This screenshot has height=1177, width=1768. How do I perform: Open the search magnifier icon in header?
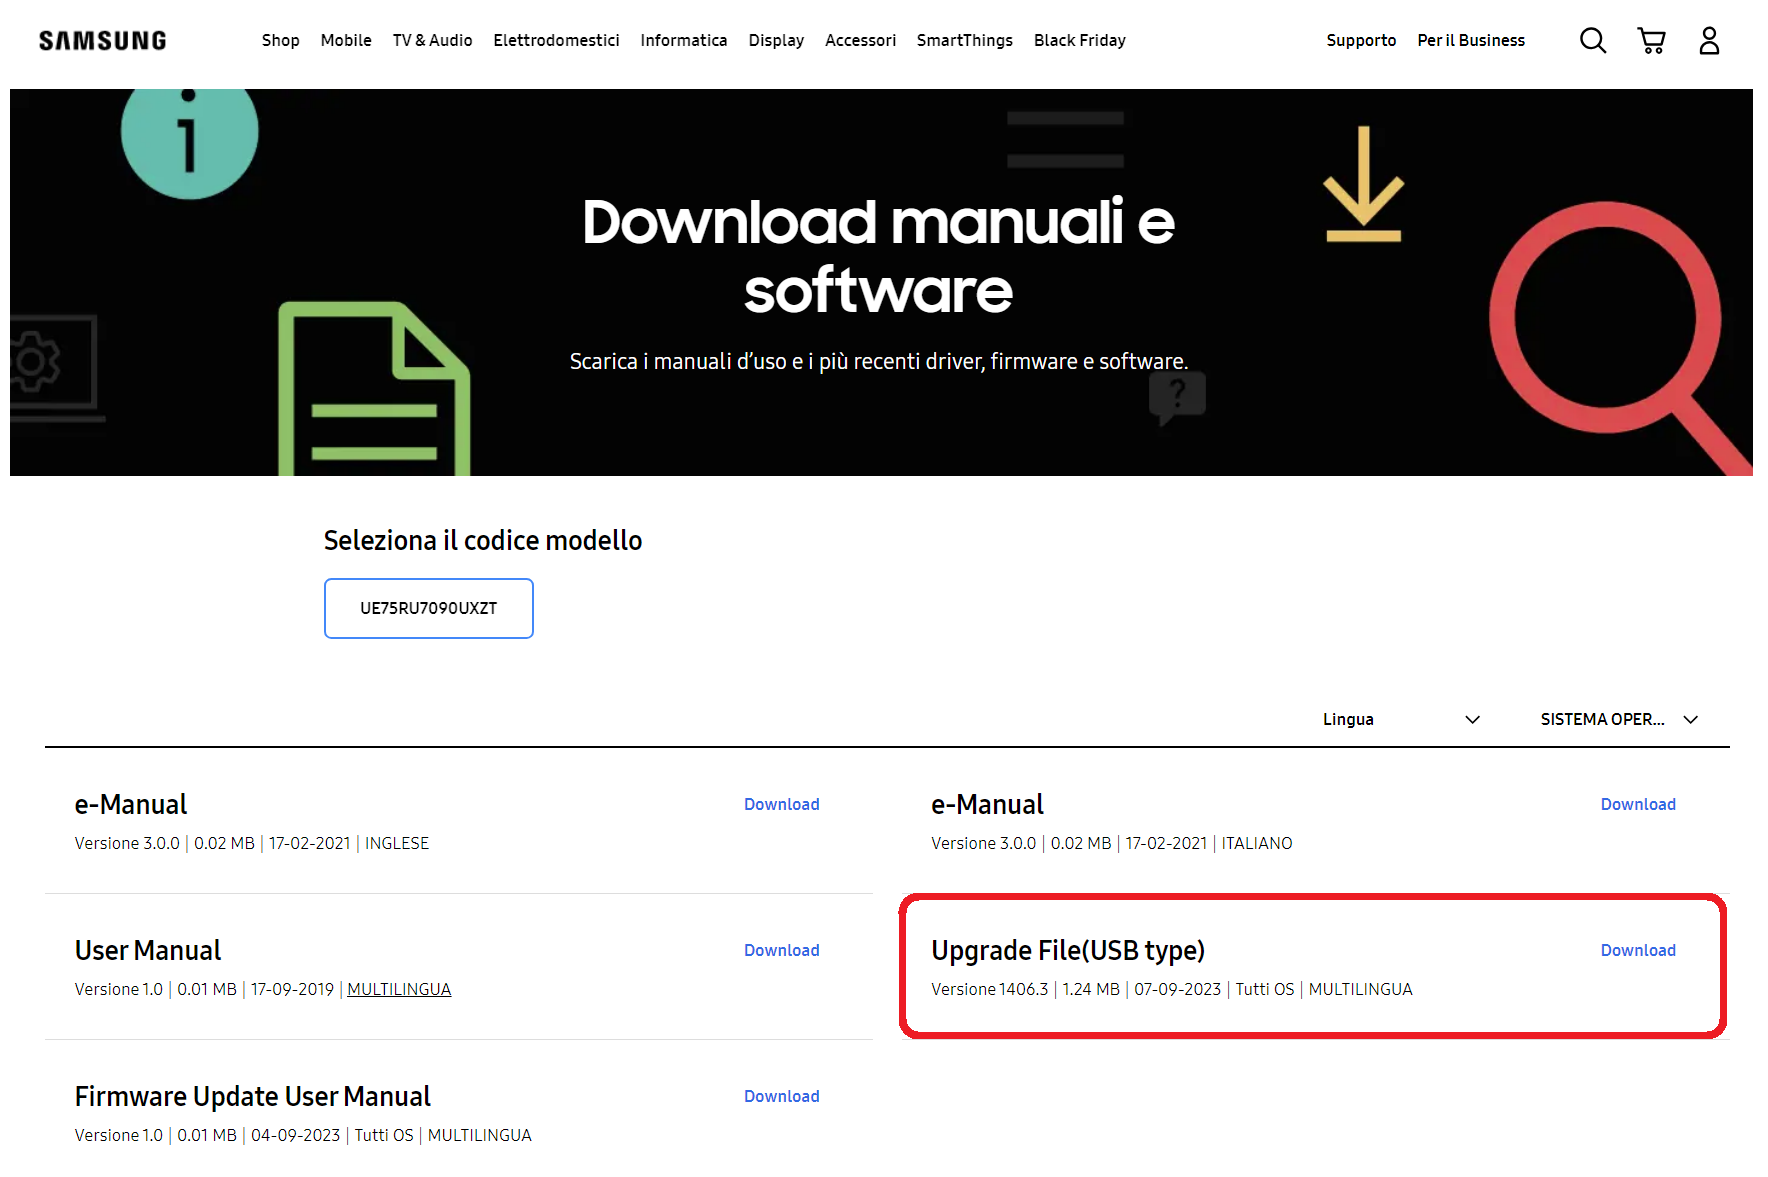click(x=1593, y=41)
